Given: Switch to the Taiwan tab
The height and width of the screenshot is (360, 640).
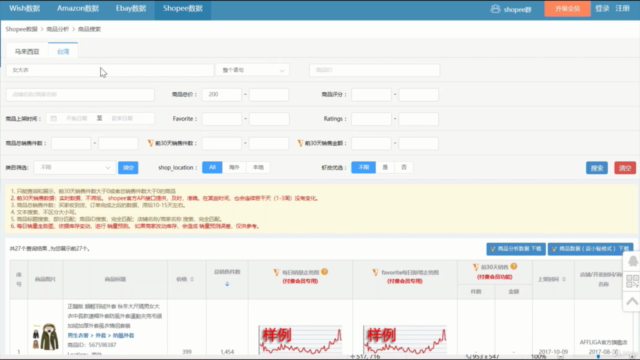Looking at the screenshot, I should pos(63,51).
